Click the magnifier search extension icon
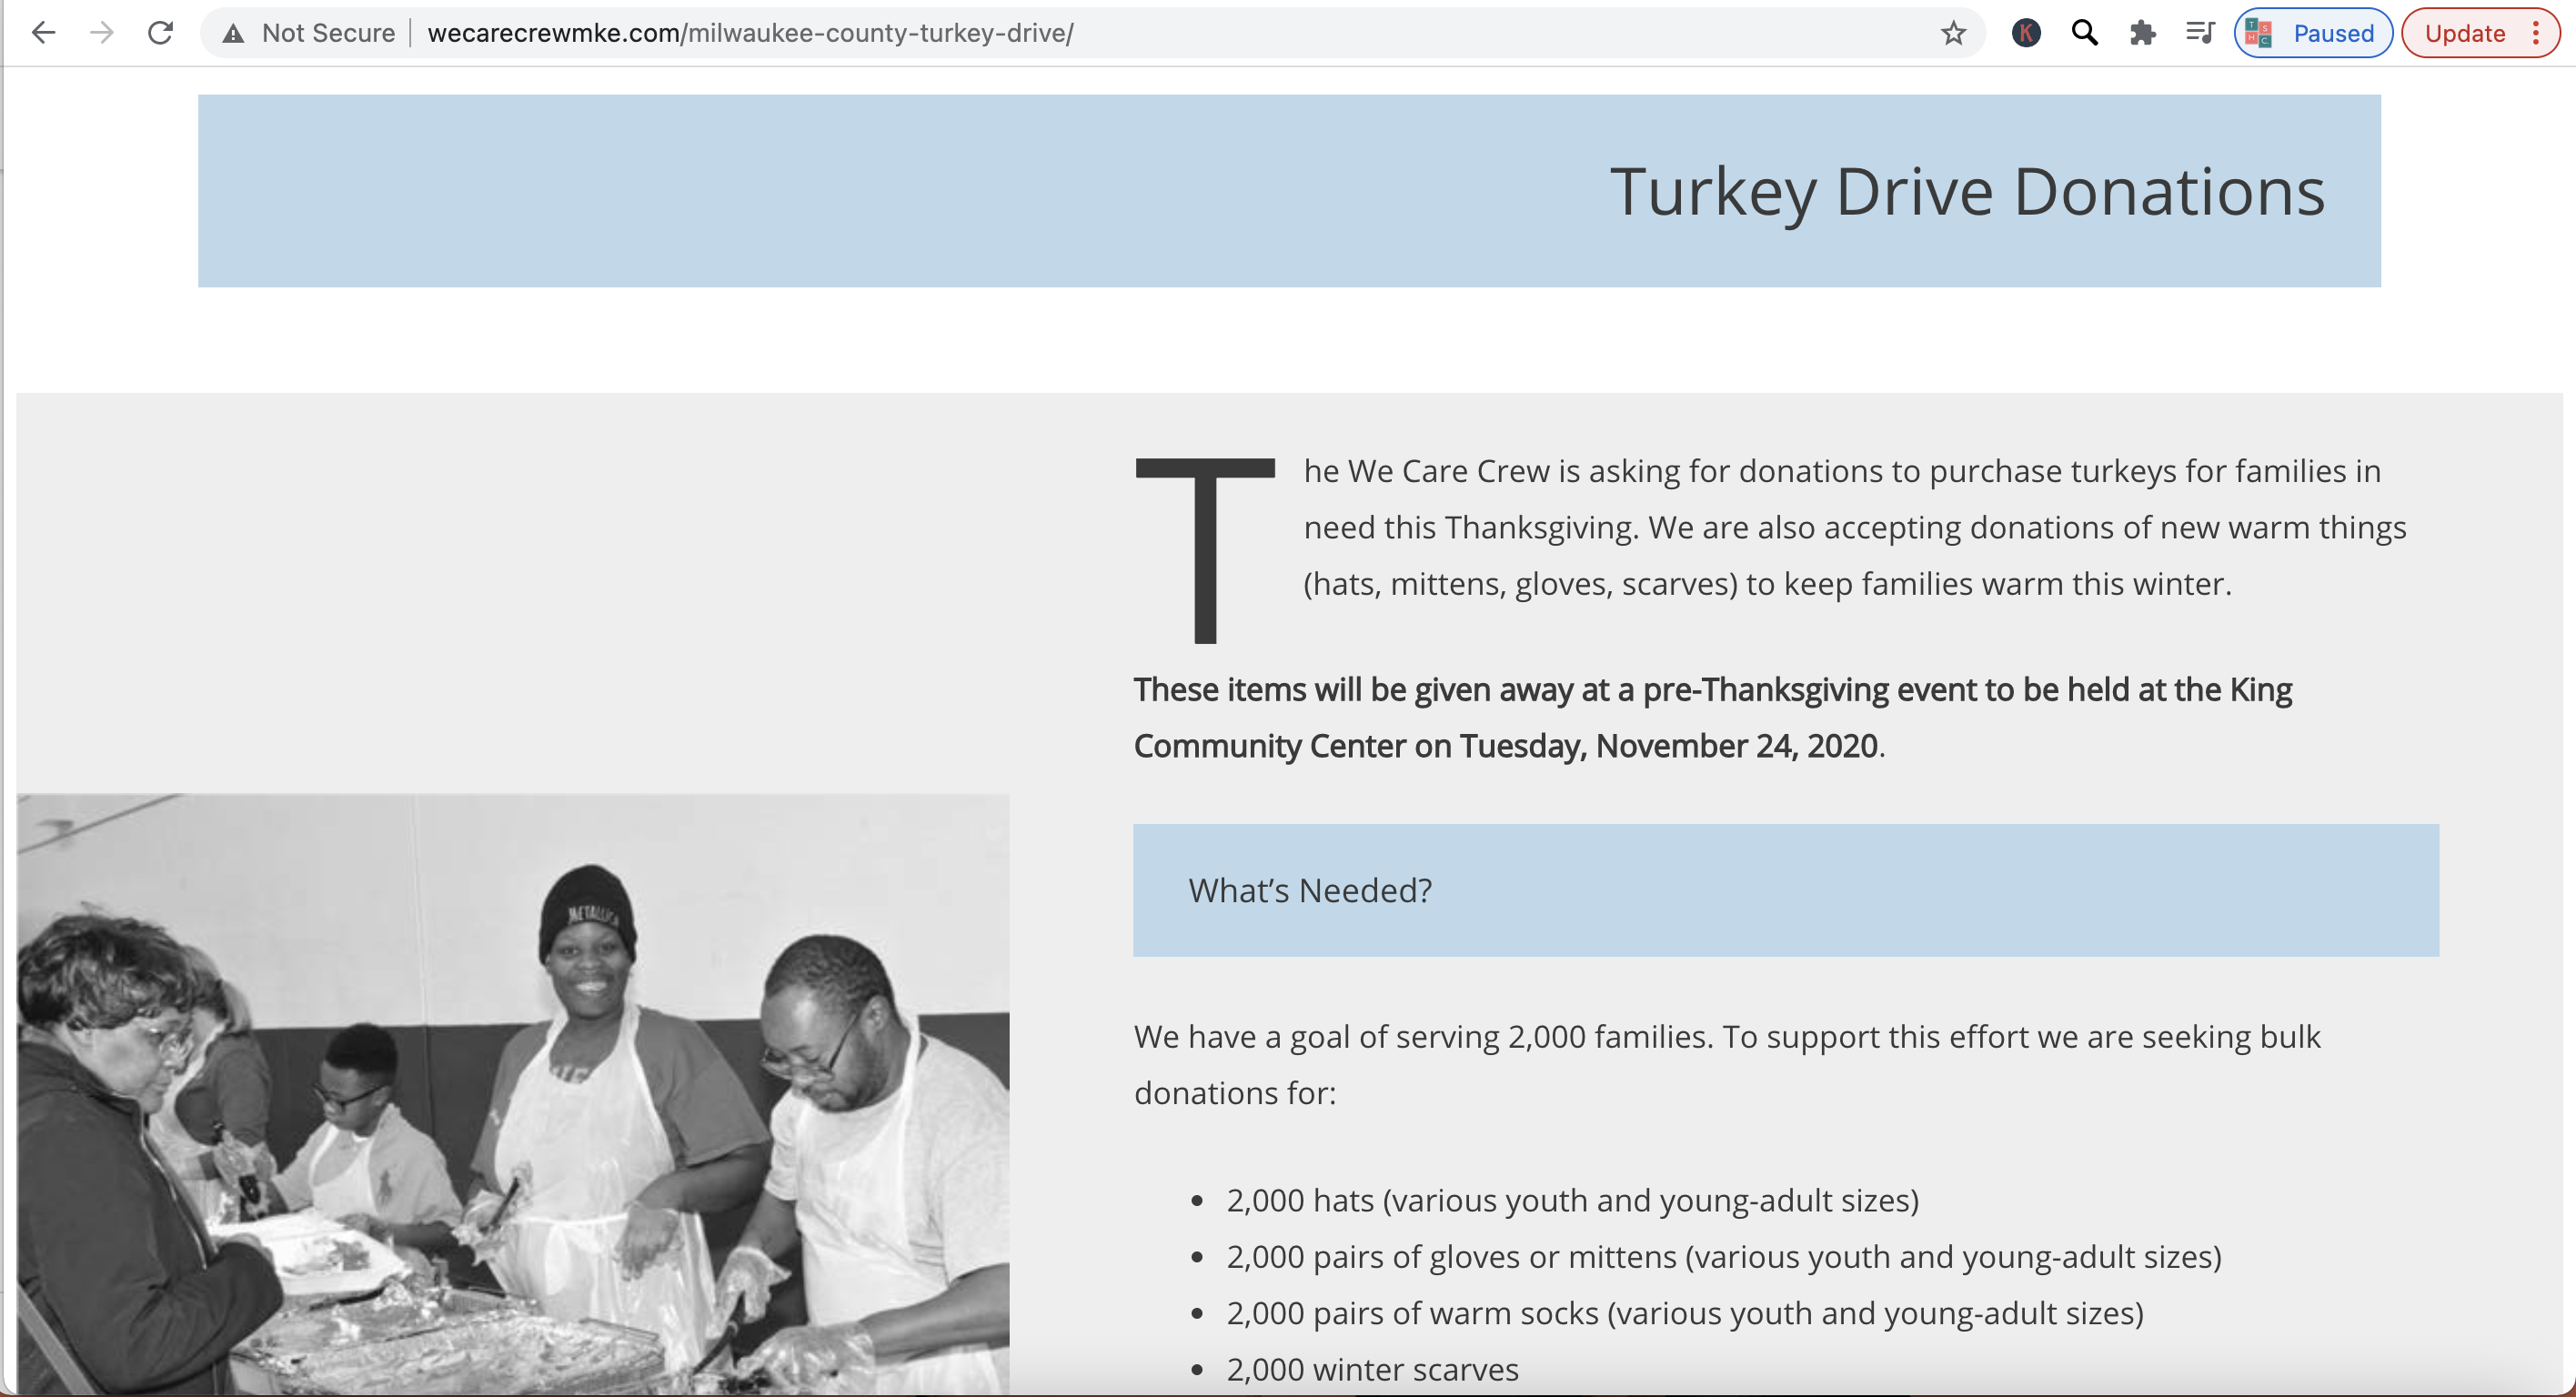 [x=2084, y=33]
